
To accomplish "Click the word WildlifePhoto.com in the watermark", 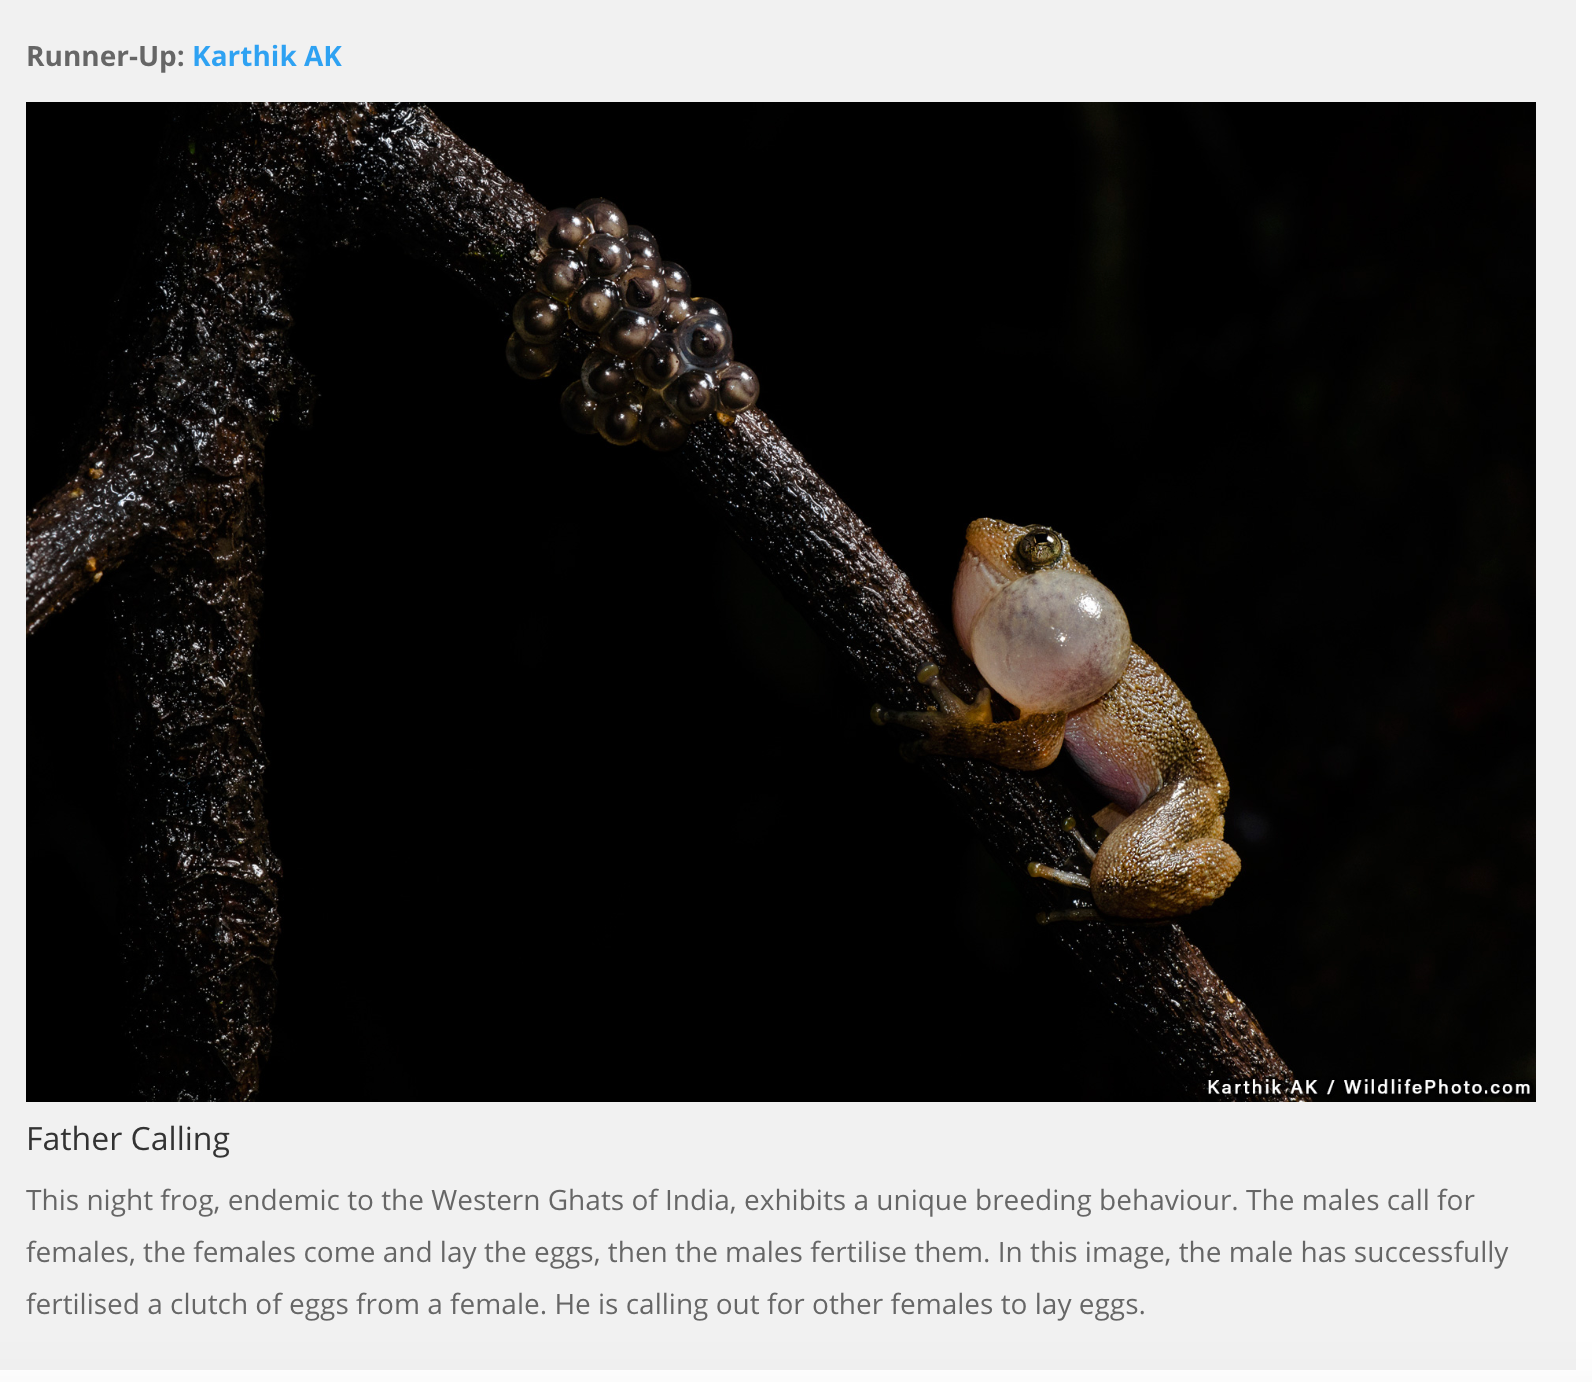I will (1437, 1087).
